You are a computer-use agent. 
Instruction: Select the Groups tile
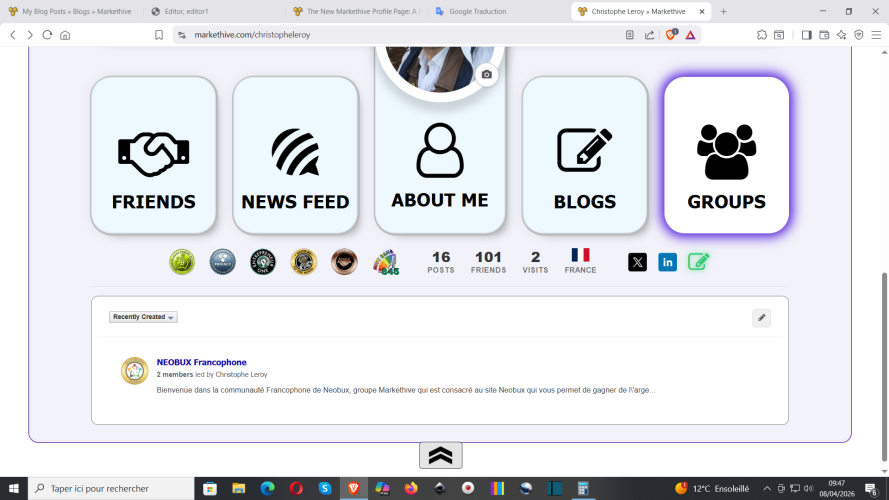pyautogui.click(x=727, y=155)
